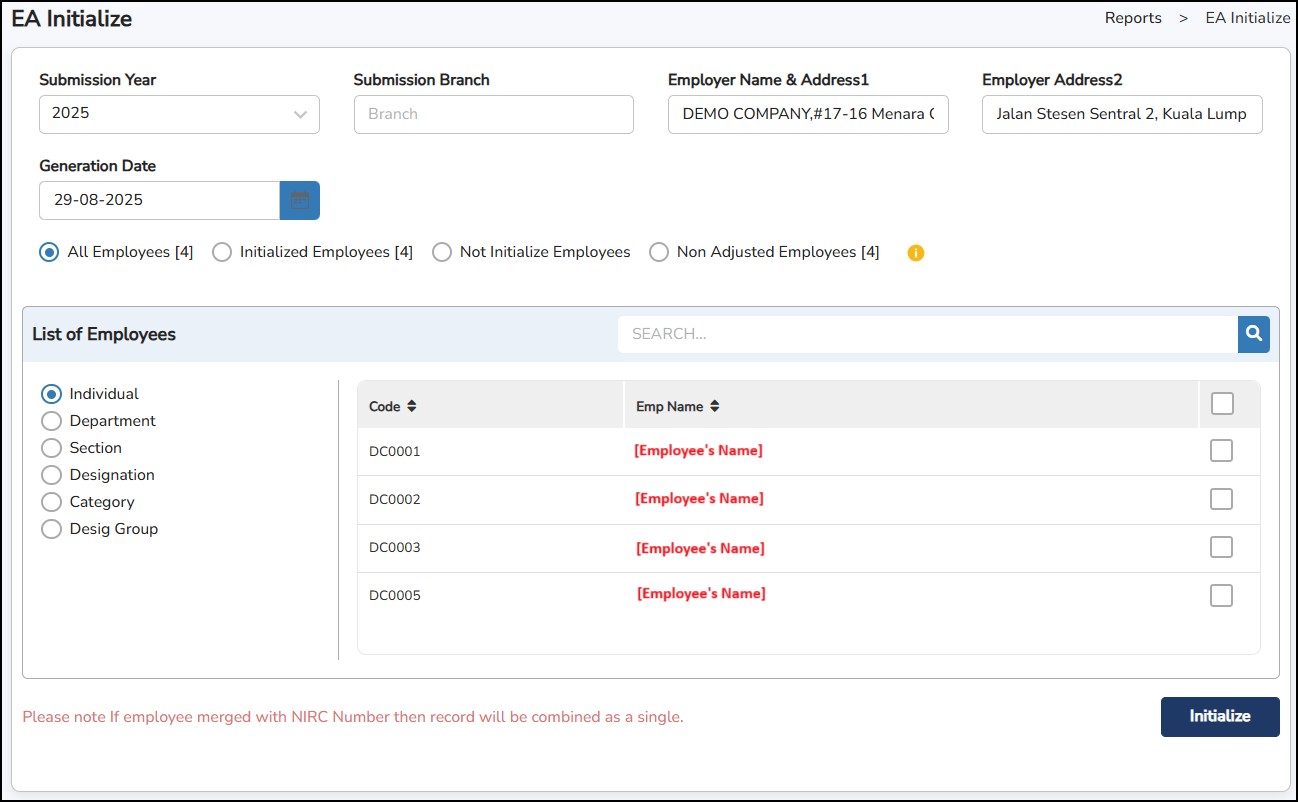Click the Submission Branch input field
The height and width of the screenshot is (802, 1298).
tap(493, 114)
